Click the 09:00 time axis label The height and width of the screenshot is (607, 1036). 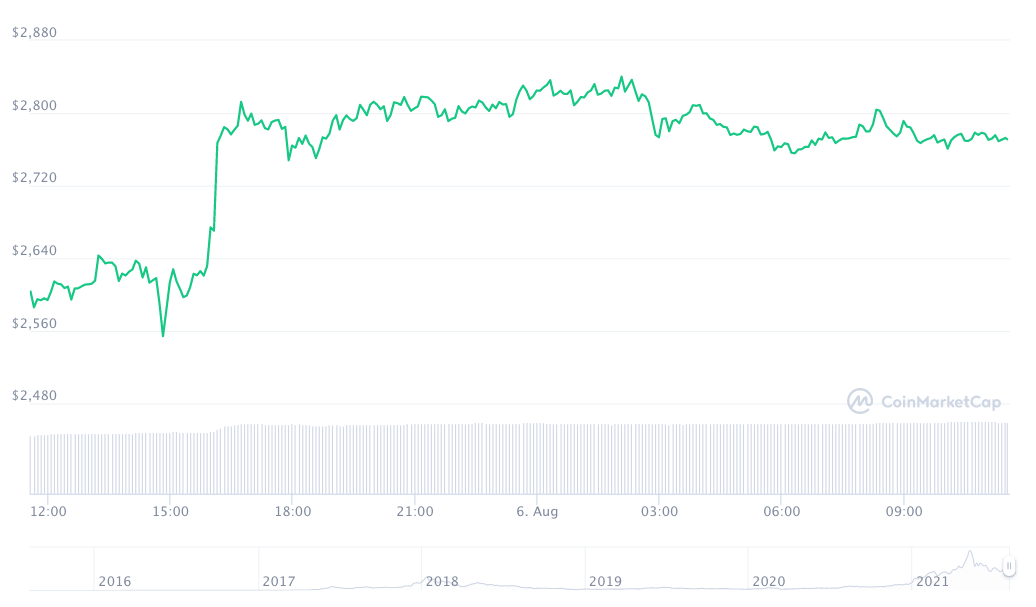click(904, 512)
